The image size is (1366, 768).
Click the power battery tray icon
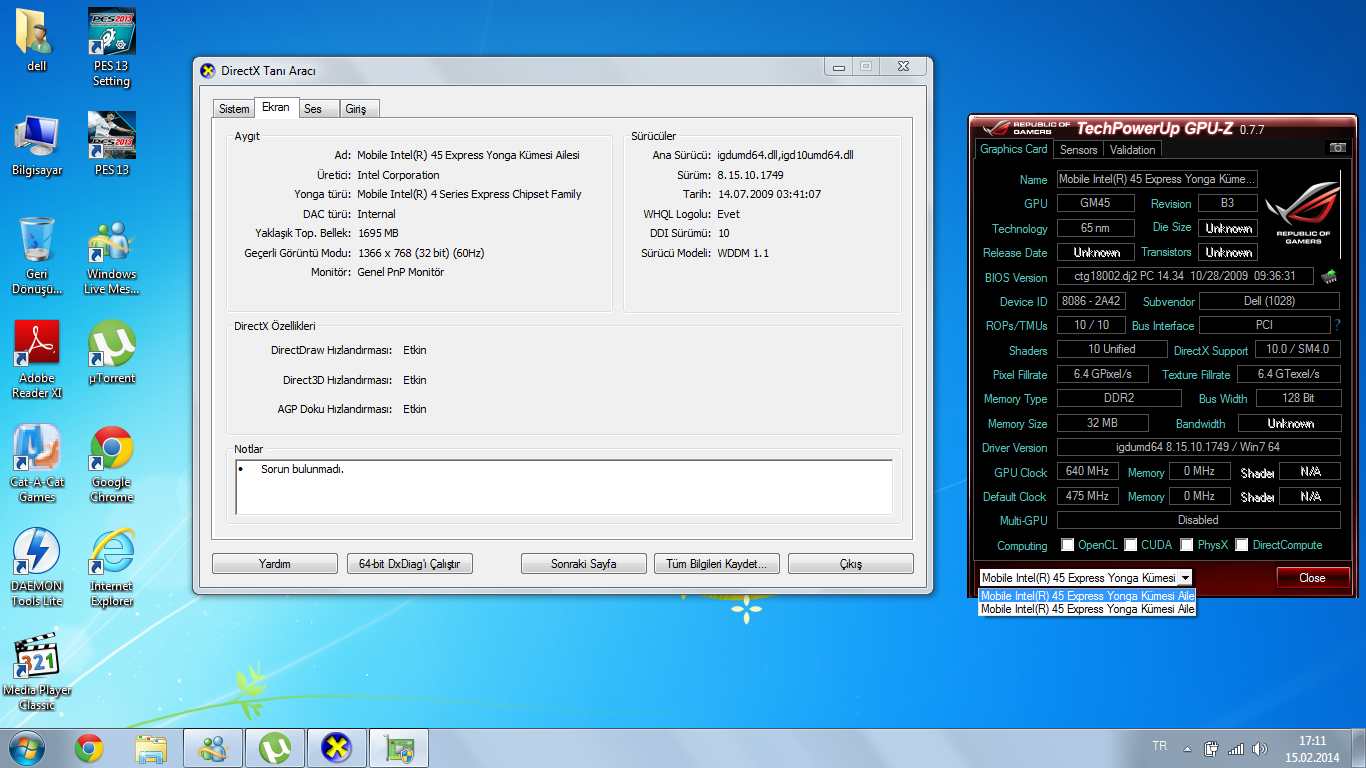pos(1211,749)
